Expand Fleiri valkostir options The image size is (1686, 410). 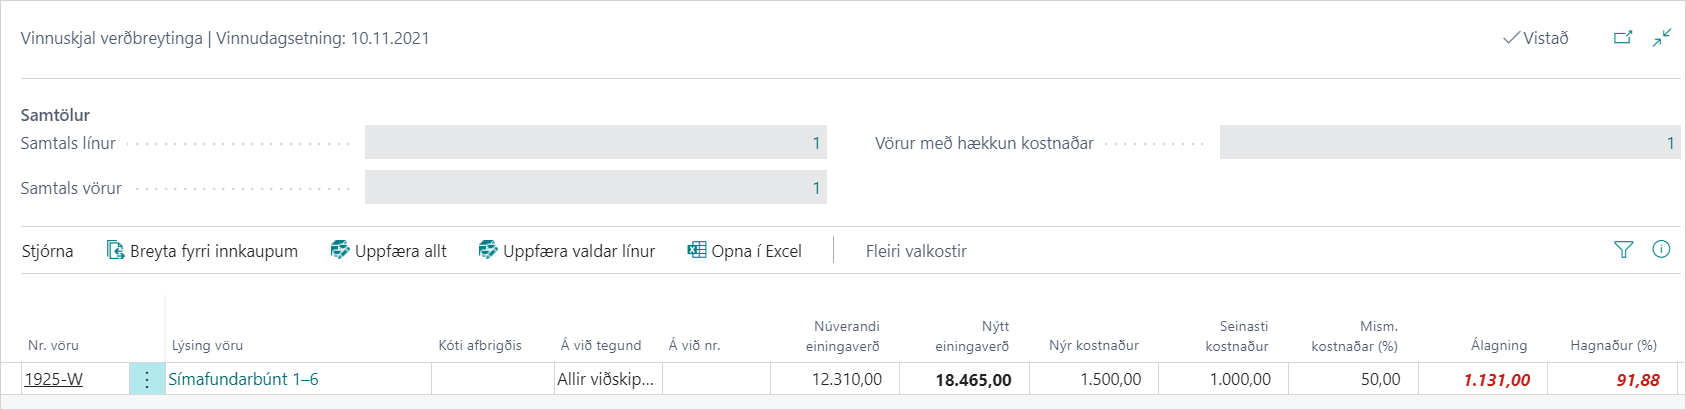(x=916, y=251)
